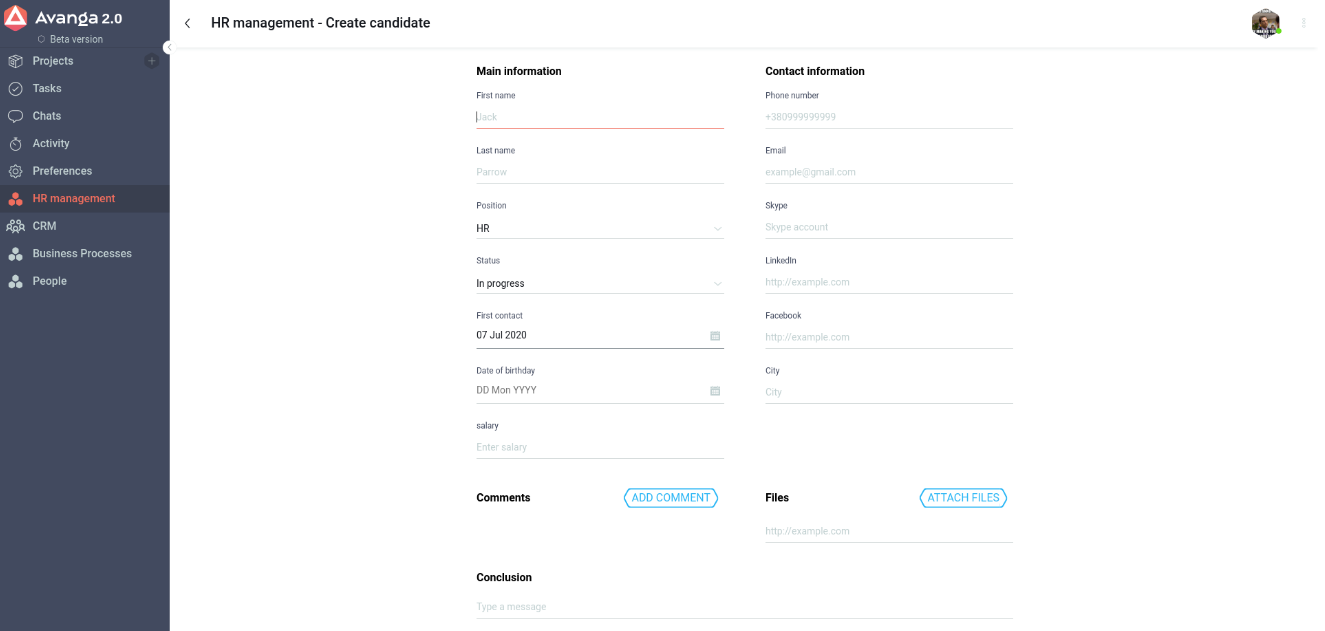The width and height of the screenshot is (1325, 631).
Task: Navigate to CRM in sidebar
Action: click(x=44, y=226)
